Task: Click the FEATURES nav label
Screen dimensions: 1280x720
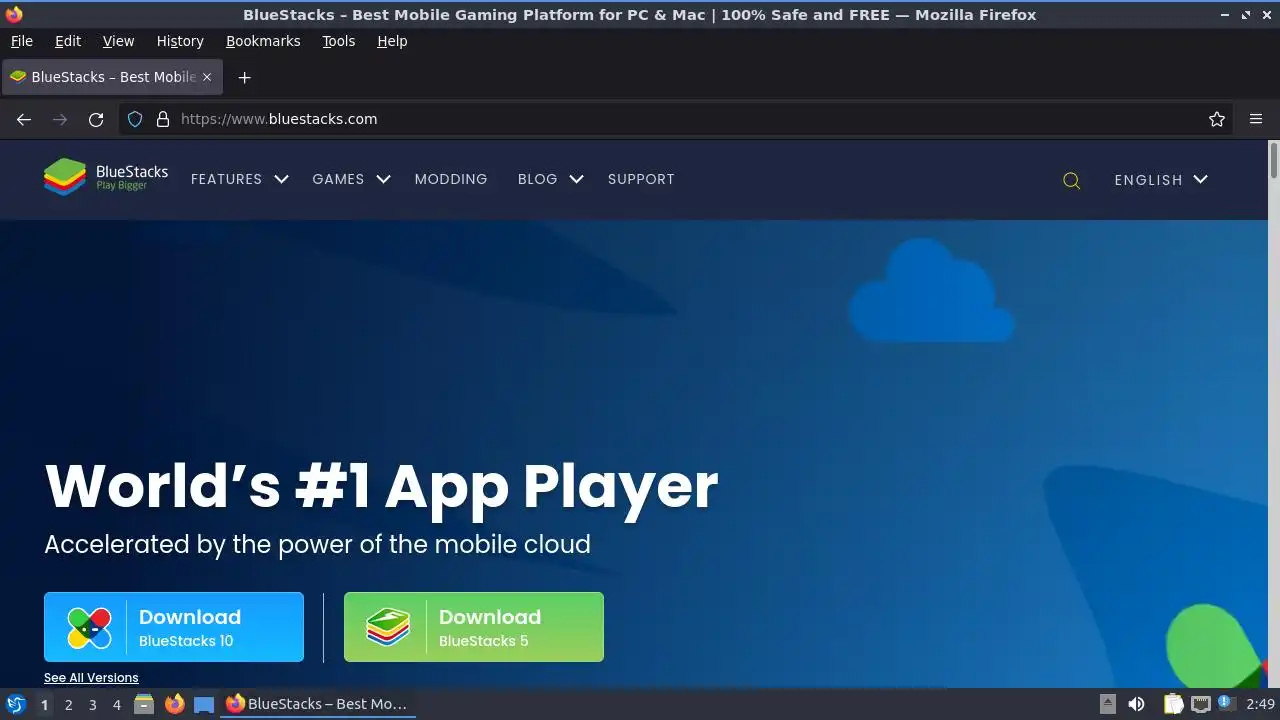Action: pos(226,179)
